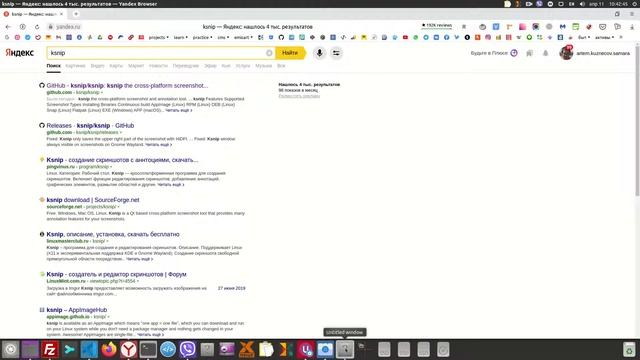640x360 pixels.
Task: Click the browser downloads arrow icon
Action: tap(632, 27)
